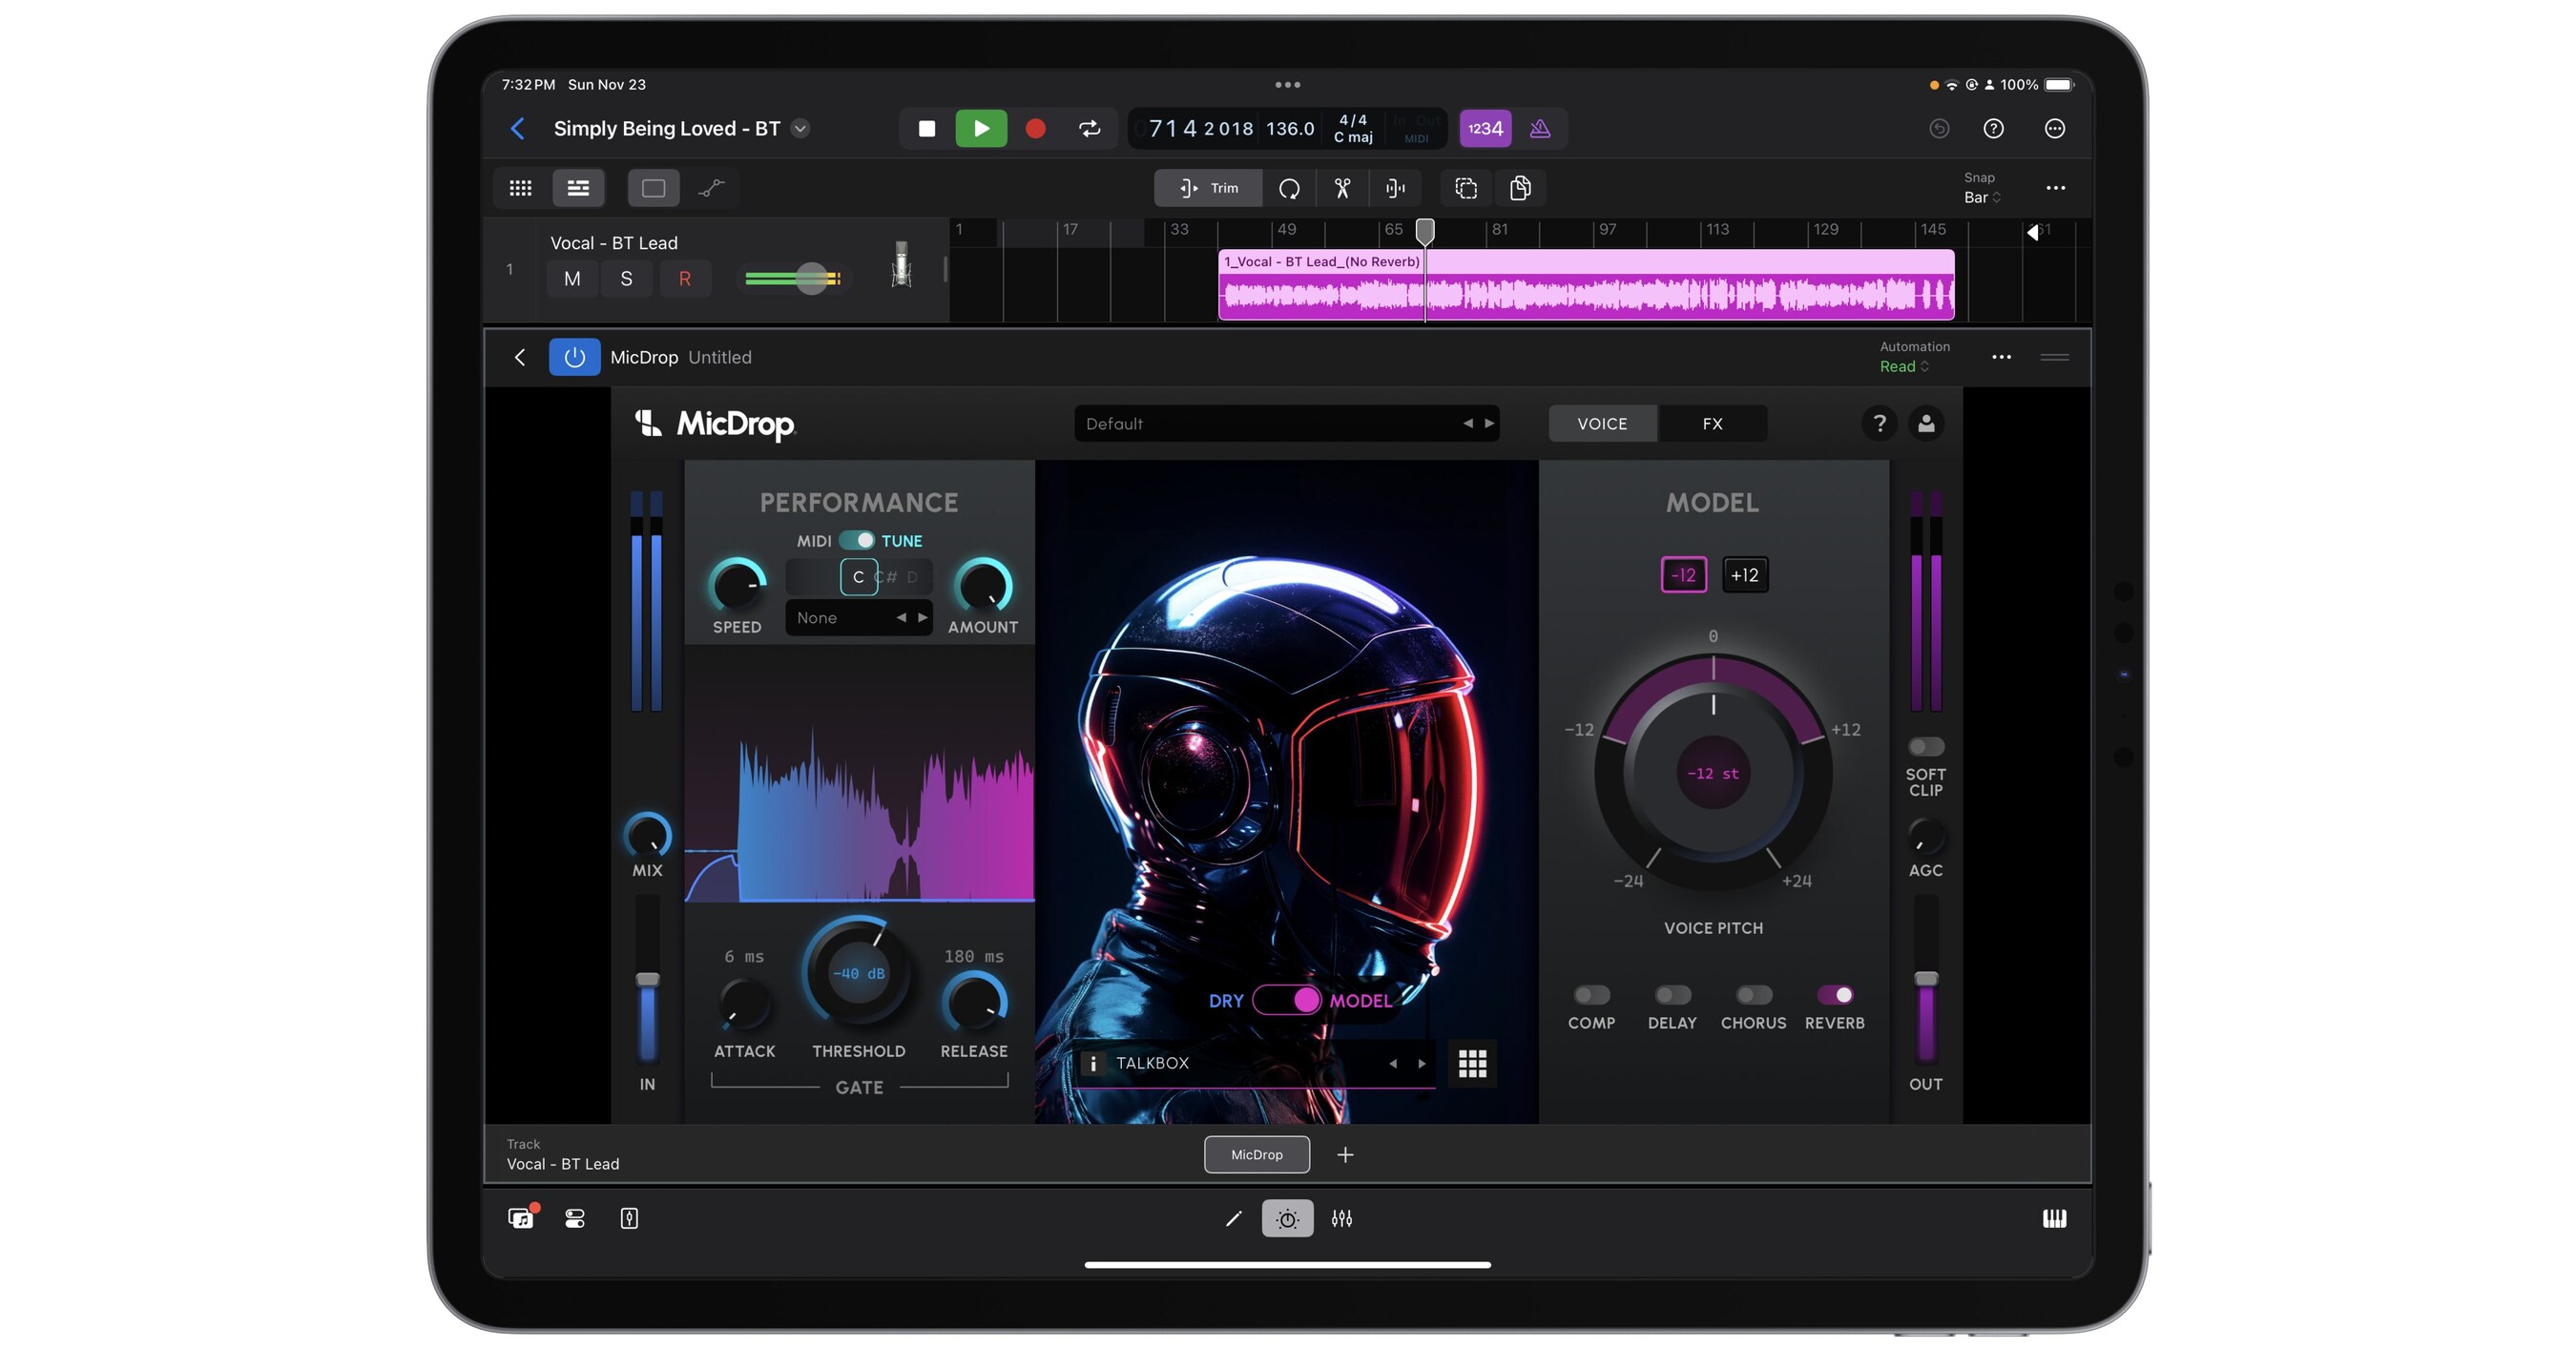Open the Browser via bottom-left icon
The image size is (2576, 1349).
(521, 1218)
